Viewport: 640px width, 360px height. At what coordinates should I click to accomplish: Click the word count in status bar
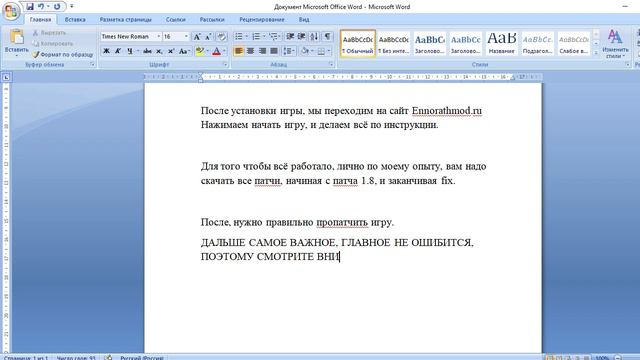click(76, 358)
